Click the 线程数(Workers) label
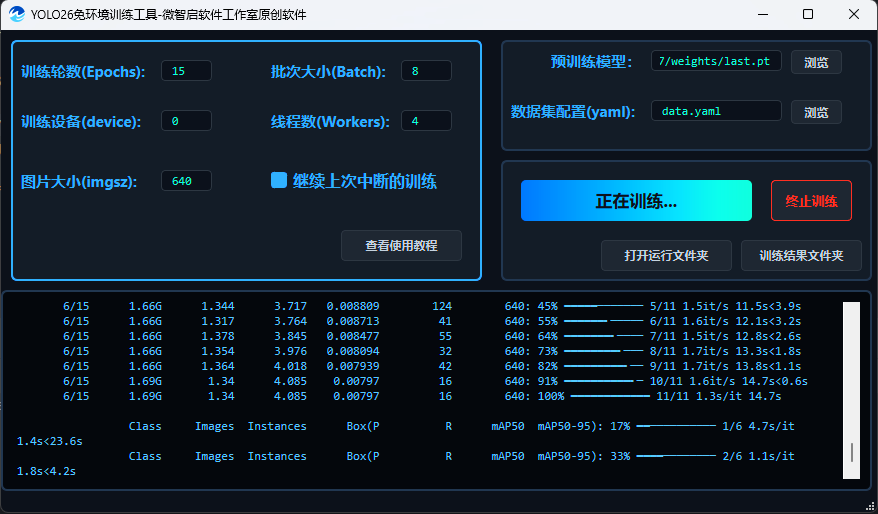The width and height of the screenshot is (878, 514). point(330,122)
